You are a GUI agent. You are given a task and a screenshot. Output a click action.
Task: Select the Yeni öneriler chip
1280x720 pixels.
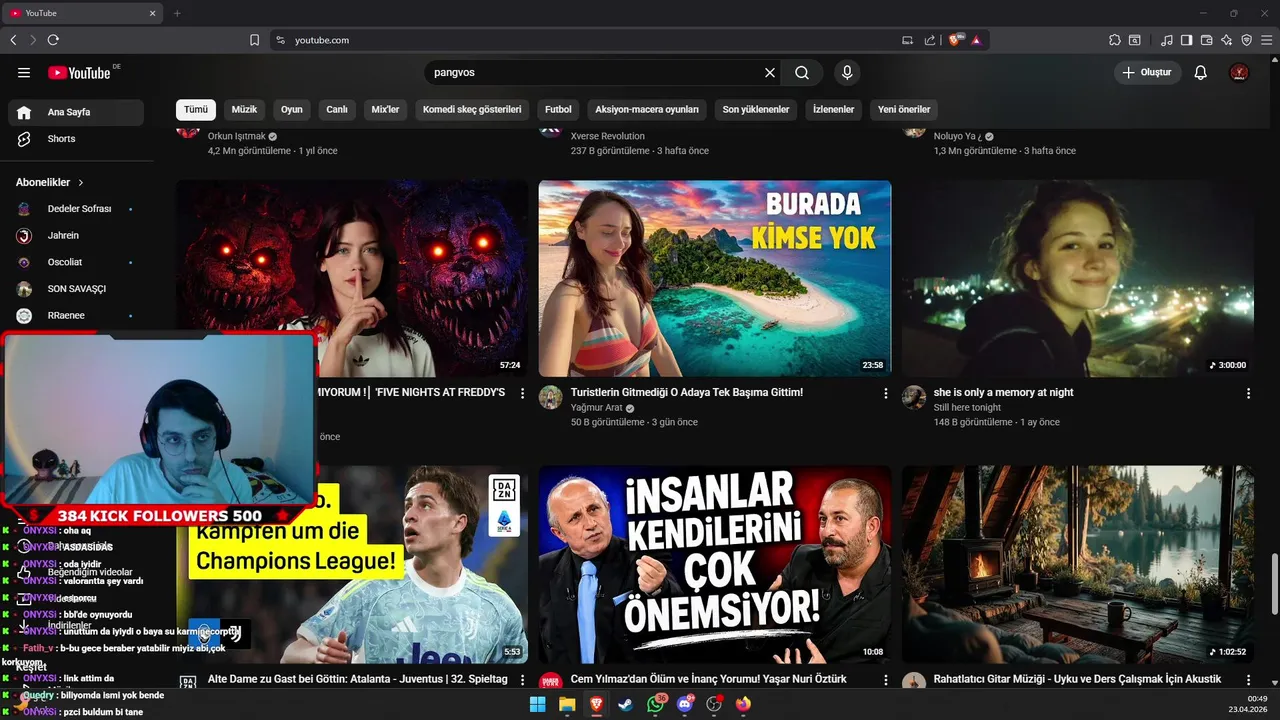coord(904,109)
